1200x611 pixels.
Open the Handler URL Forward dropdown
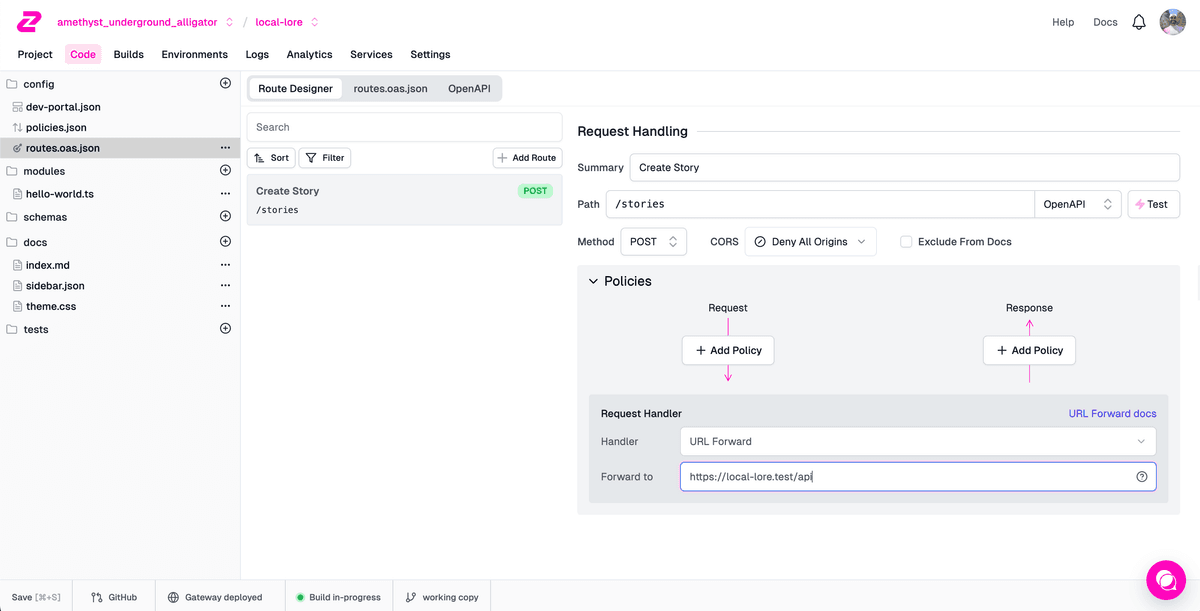tap(917, 441)
